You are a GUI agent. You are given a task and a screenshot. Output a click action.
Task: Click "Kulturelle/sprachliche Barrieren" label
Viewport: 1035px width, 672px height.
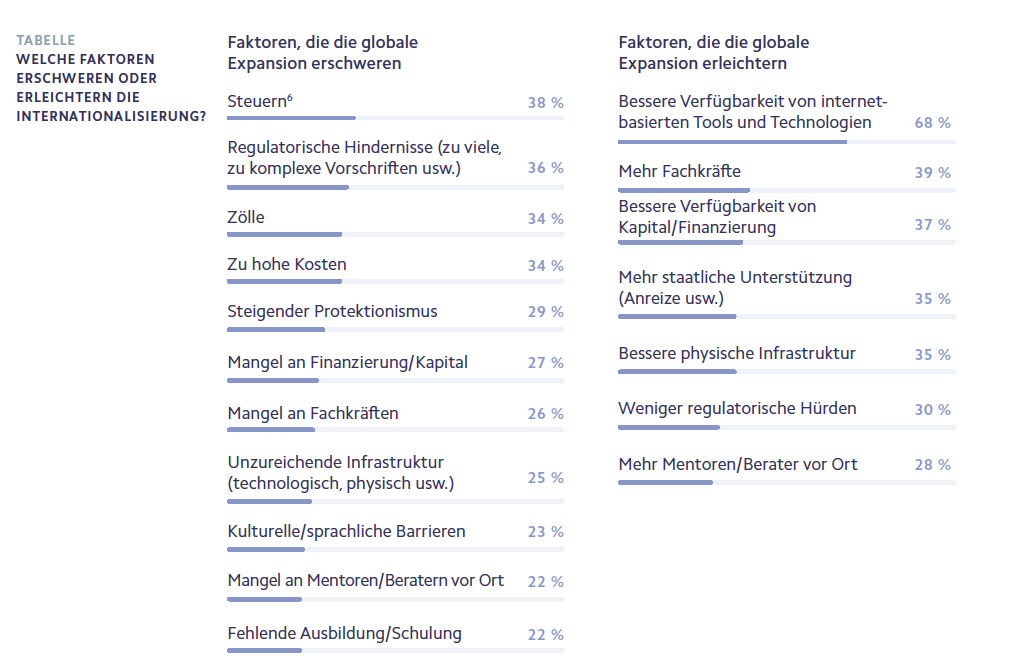click(x=346, y=531)
